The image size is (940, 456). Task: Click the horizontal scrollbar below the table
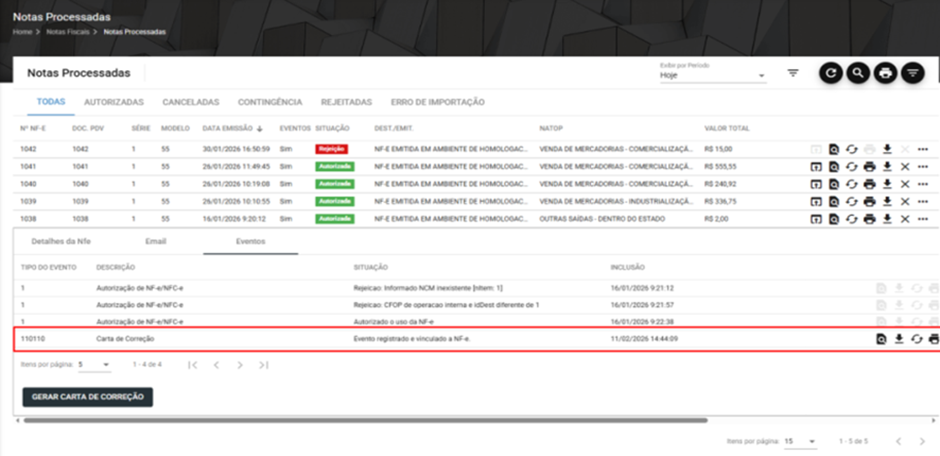tap(366, 421)
